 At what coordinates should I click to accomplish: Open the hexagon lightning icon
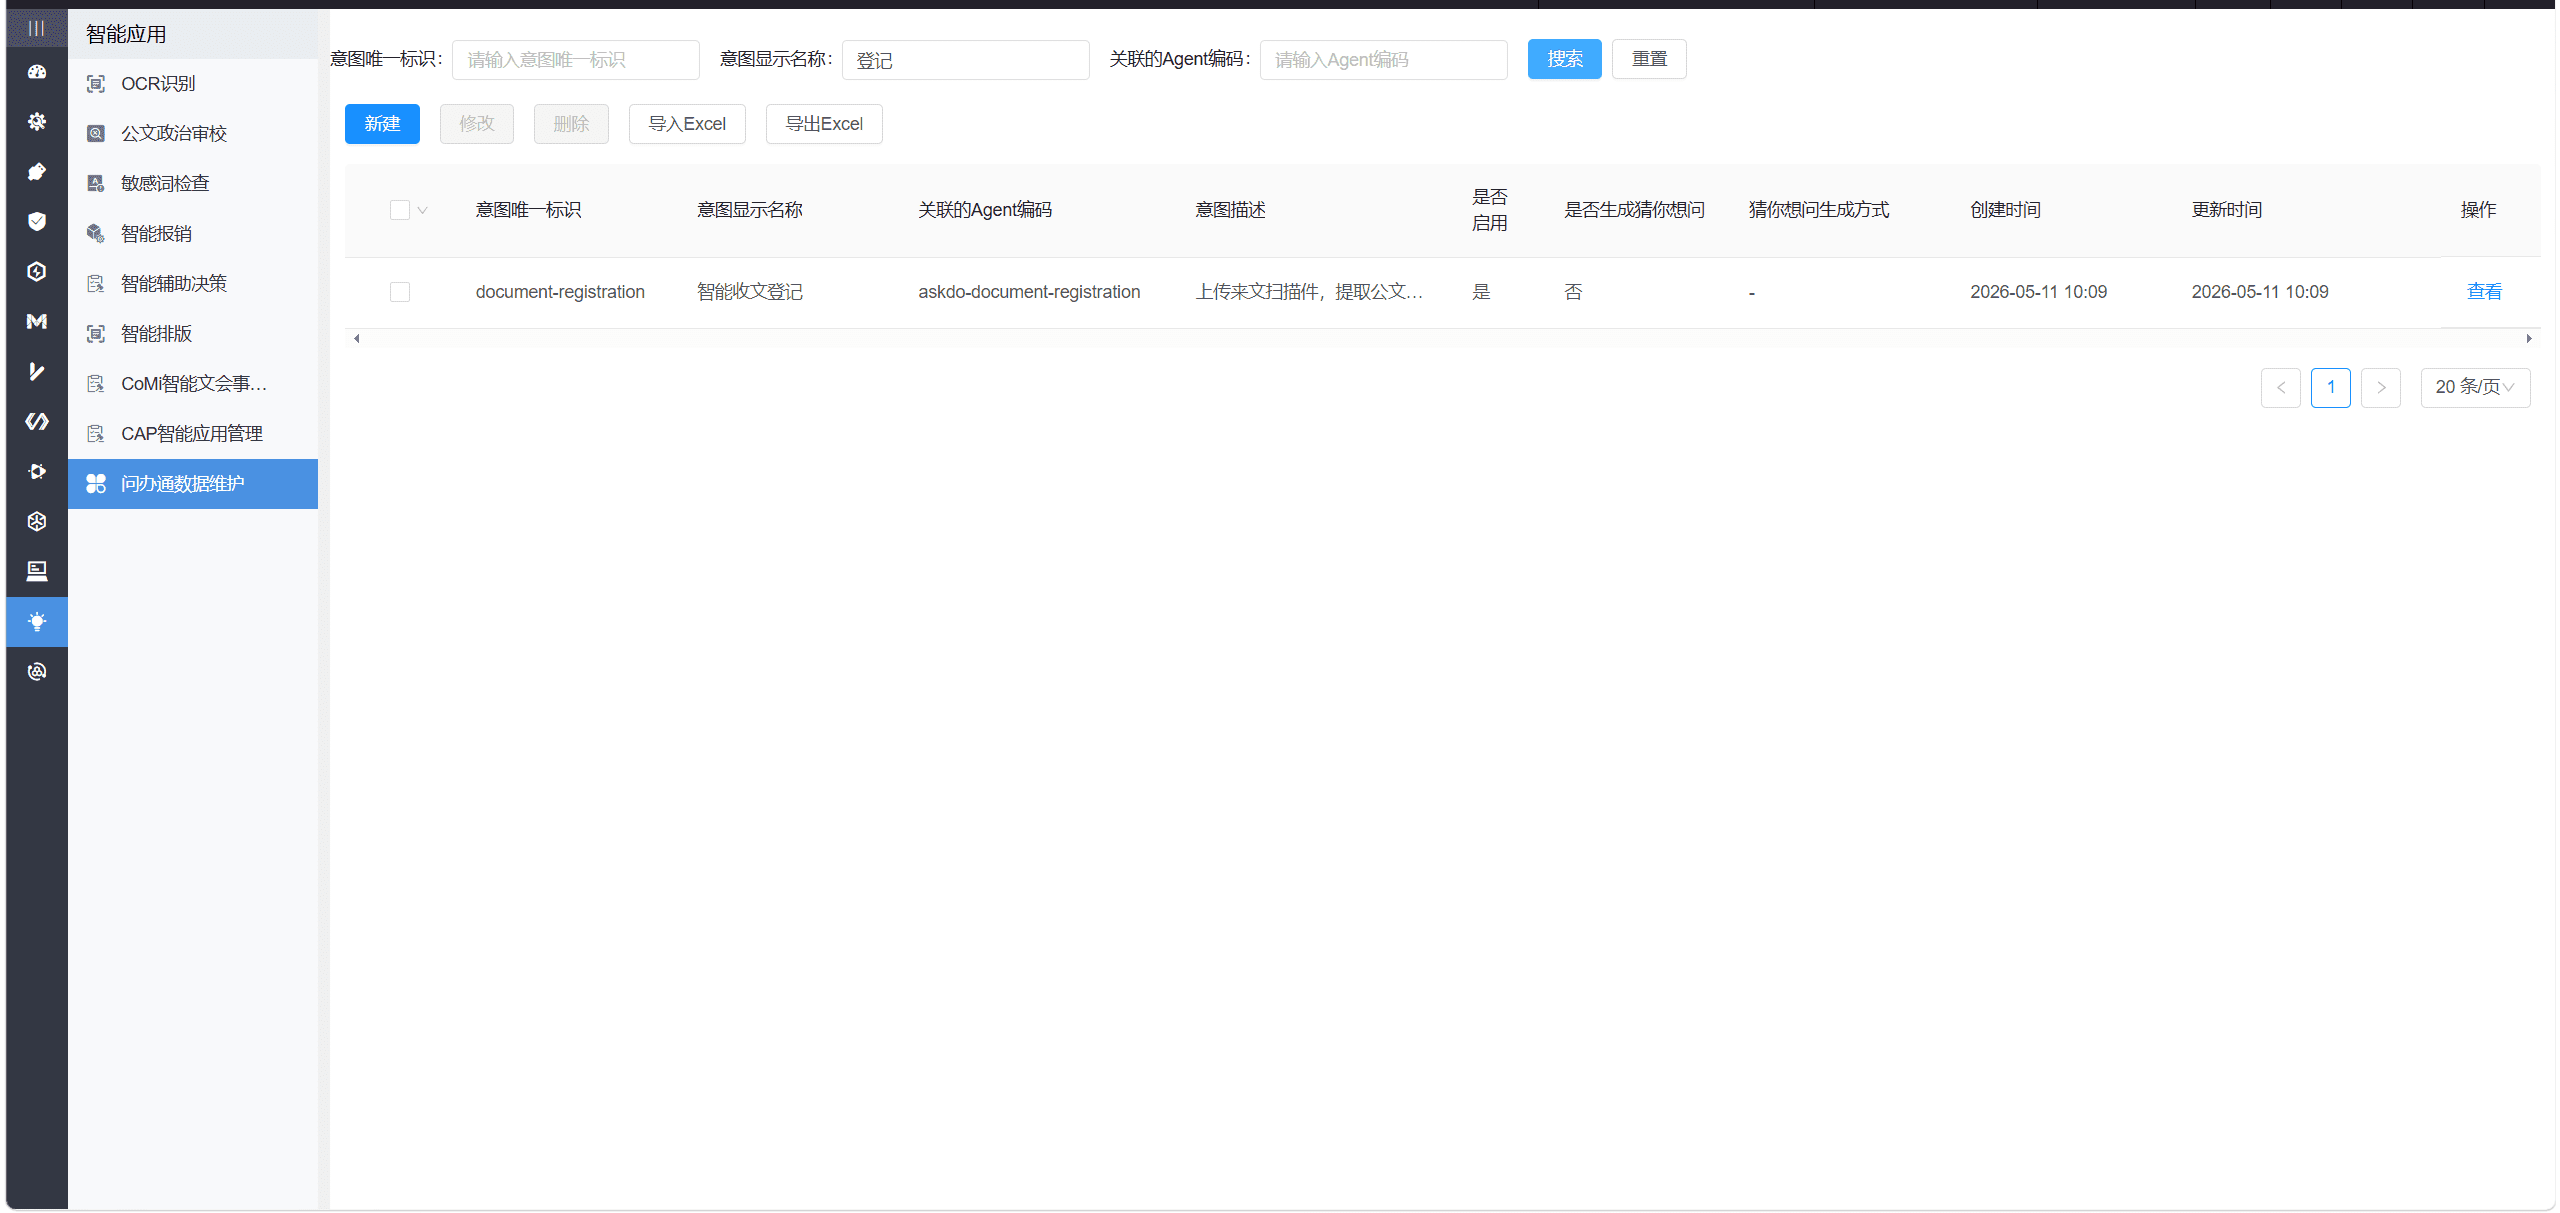37,271
